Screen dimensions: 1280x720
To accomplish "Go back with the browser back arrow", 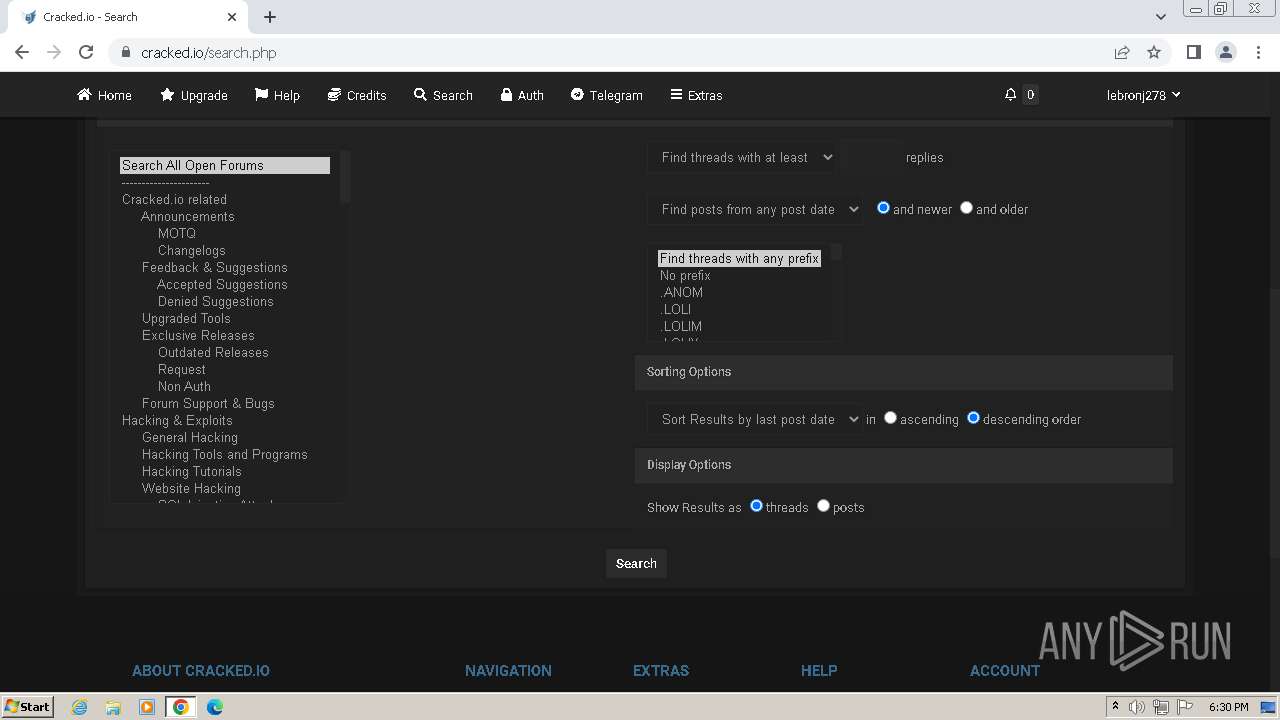I will 22,52.
